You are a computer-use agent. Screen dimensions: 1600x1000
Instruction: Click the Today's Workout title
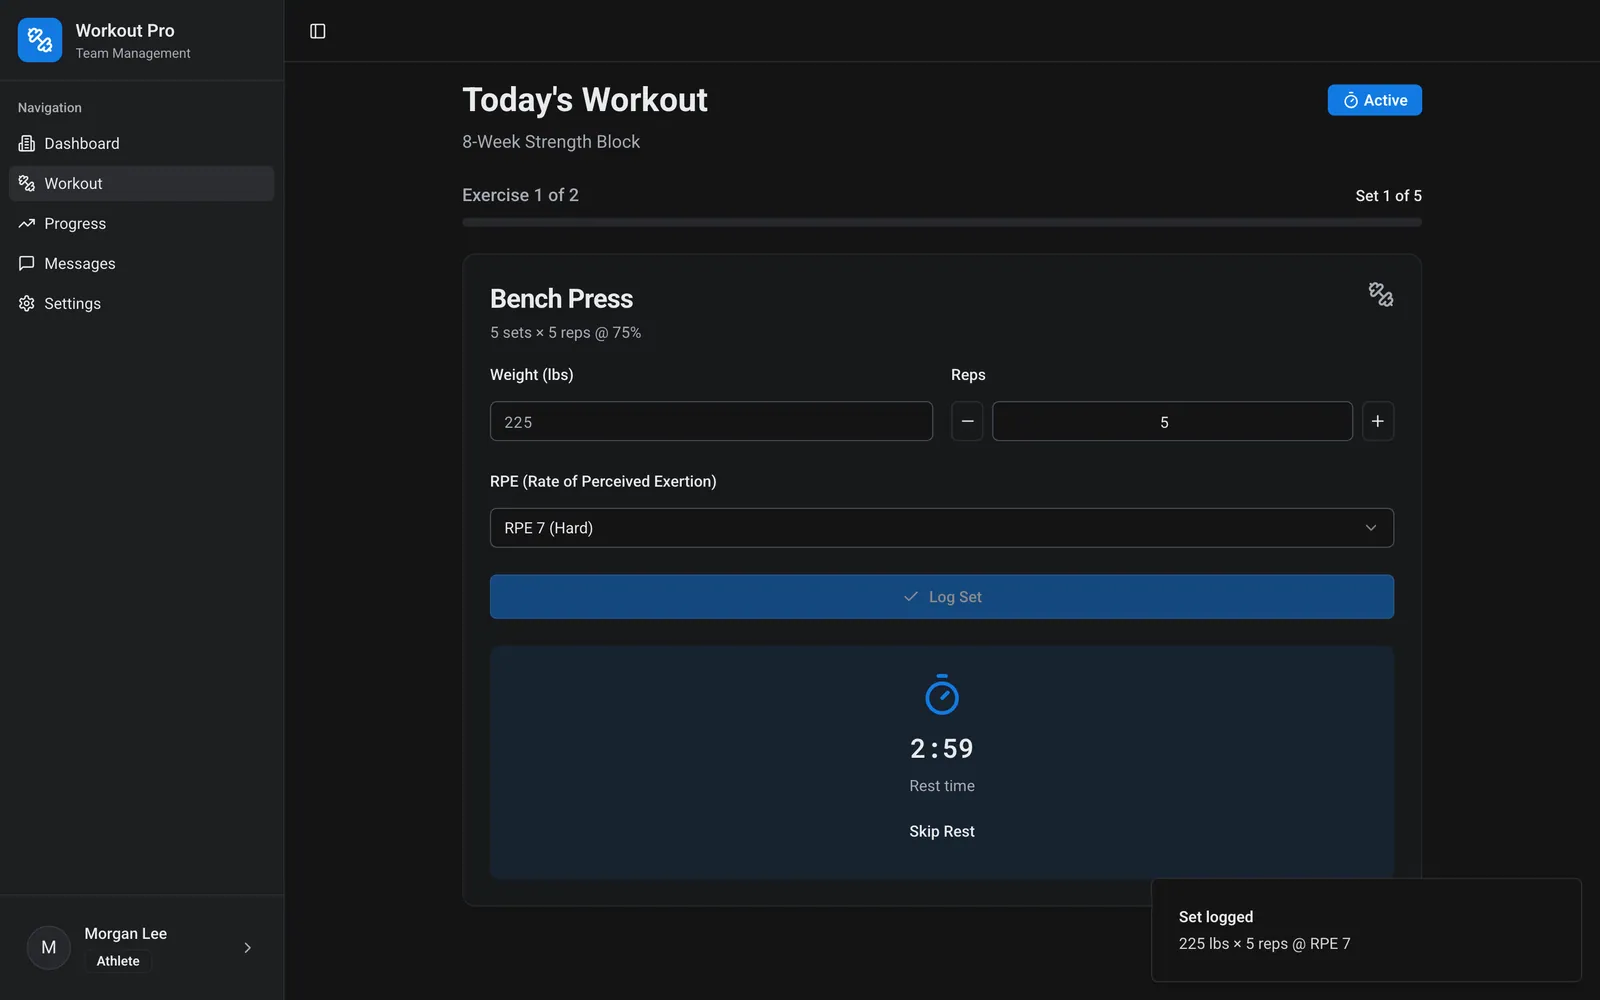[585, 100]
